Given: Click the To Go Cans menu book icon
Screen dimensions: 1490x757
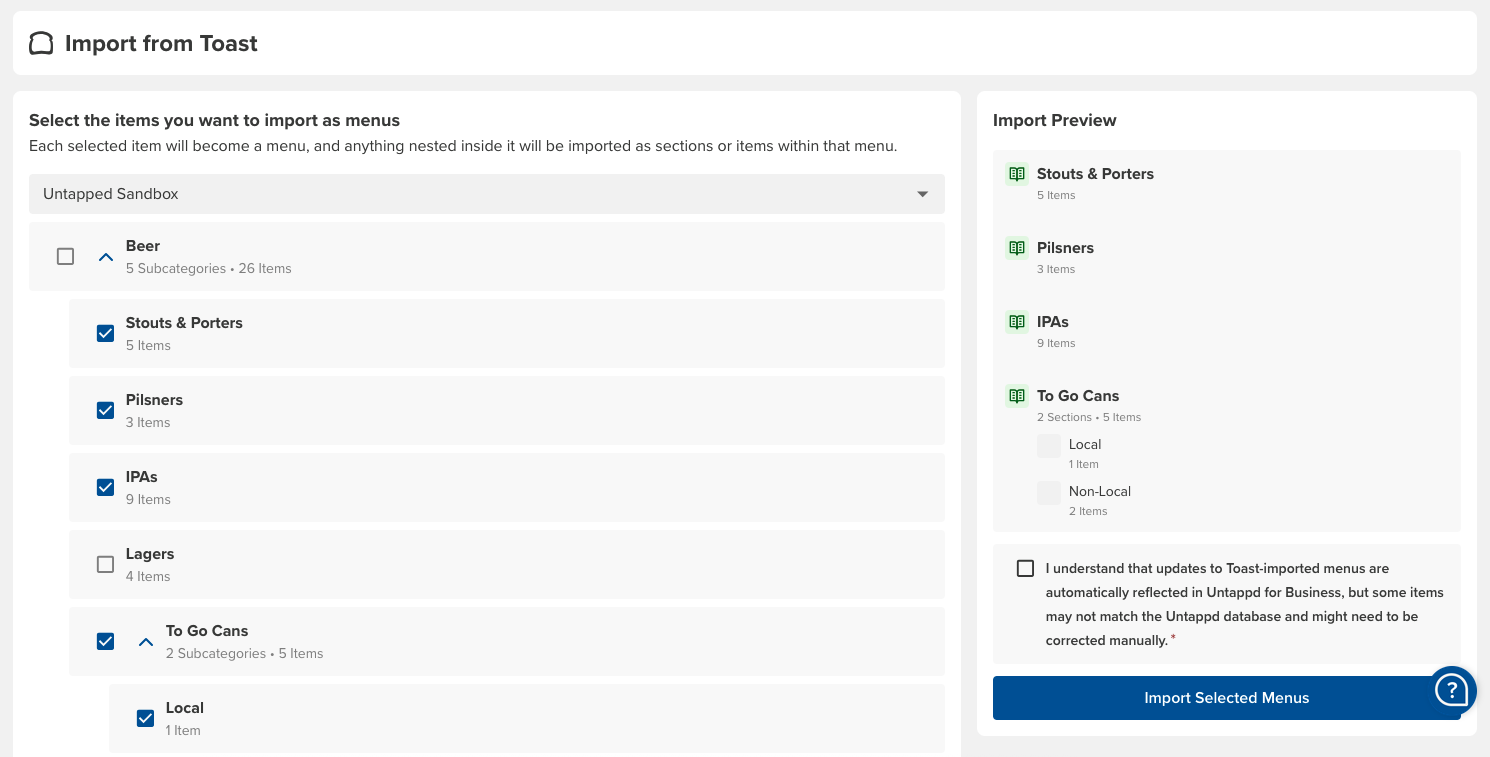Looking at the screenshot, I should pos(1017,396).
